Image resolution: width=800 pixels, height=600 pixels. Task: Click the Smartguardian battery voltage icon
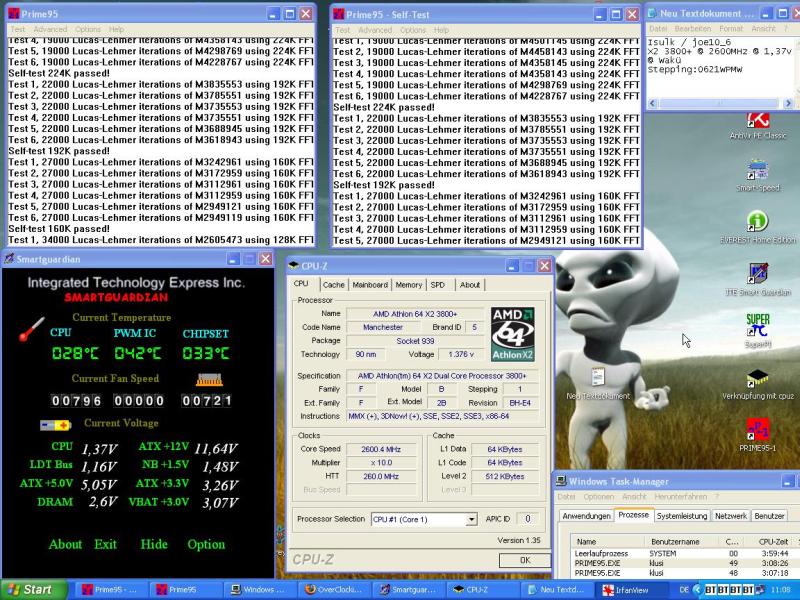click(55, 424)
